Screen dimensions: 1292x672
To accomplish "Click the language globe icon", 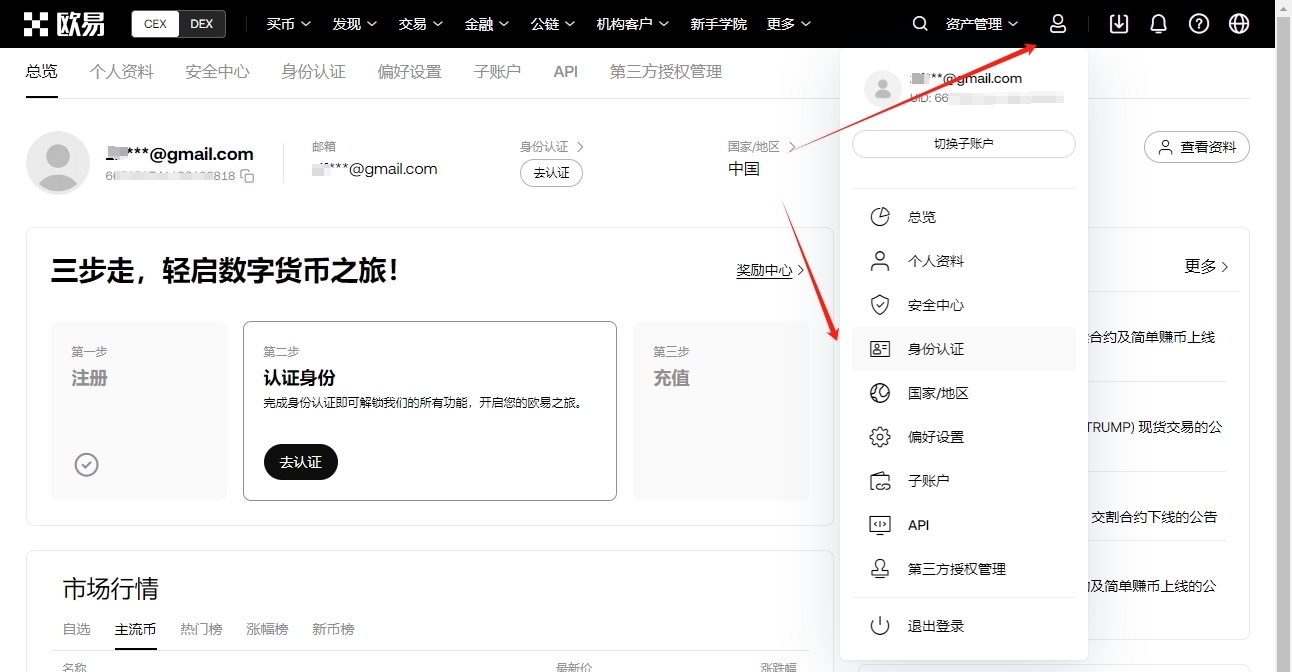I will [x=1238, y=23].
